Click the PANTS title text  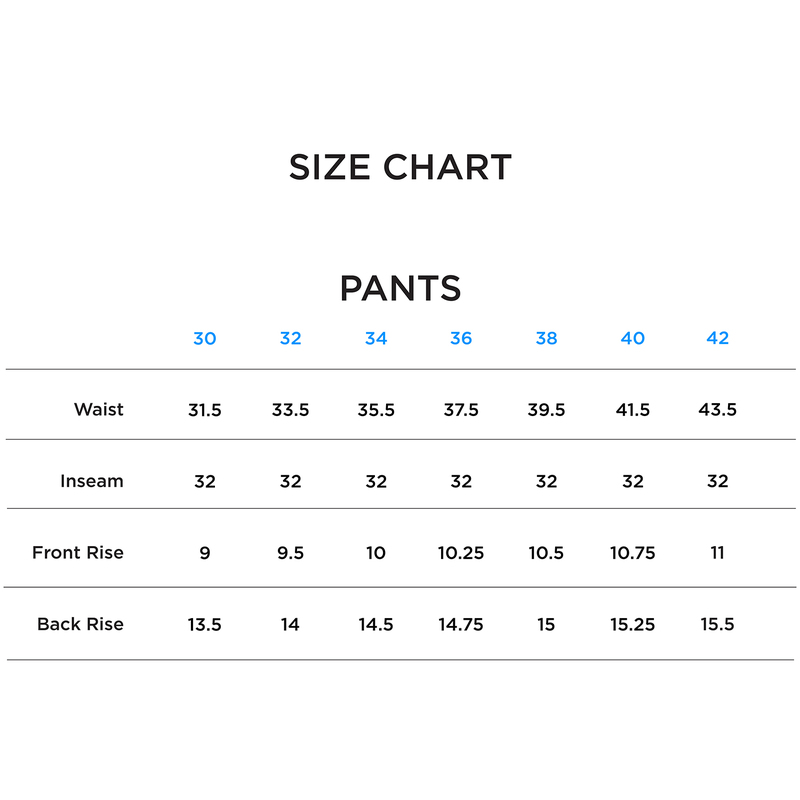(x=400, y=288)
